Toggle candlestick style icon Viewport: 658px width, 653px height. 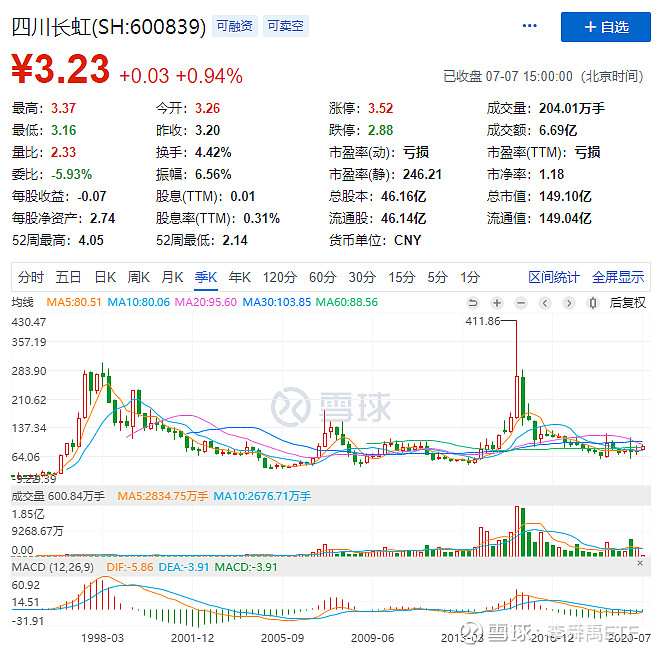593,303
